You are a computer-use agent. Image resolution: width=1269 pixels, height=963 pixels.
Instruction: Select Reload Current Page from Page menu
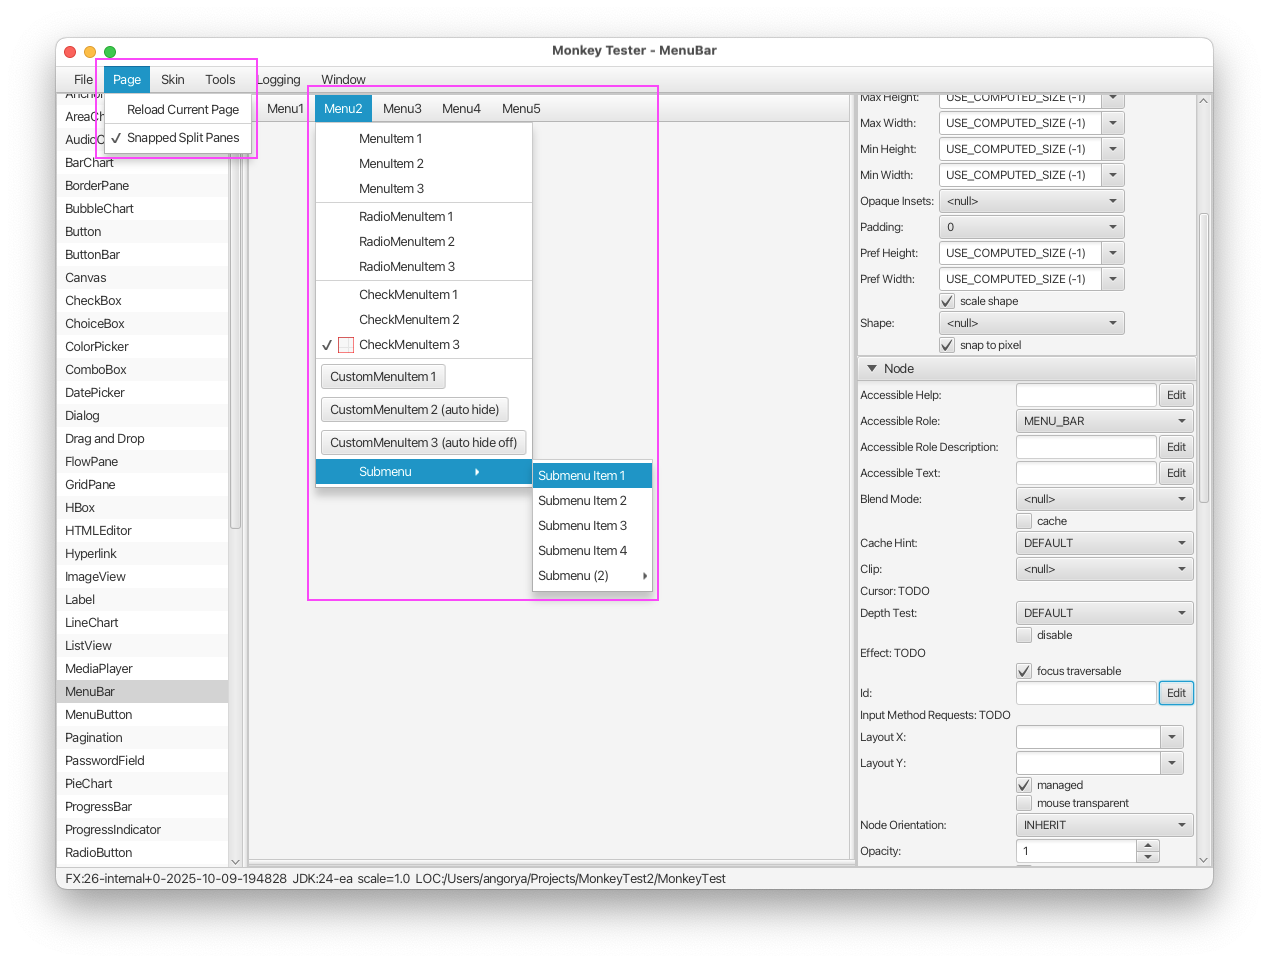click(183, 110)
